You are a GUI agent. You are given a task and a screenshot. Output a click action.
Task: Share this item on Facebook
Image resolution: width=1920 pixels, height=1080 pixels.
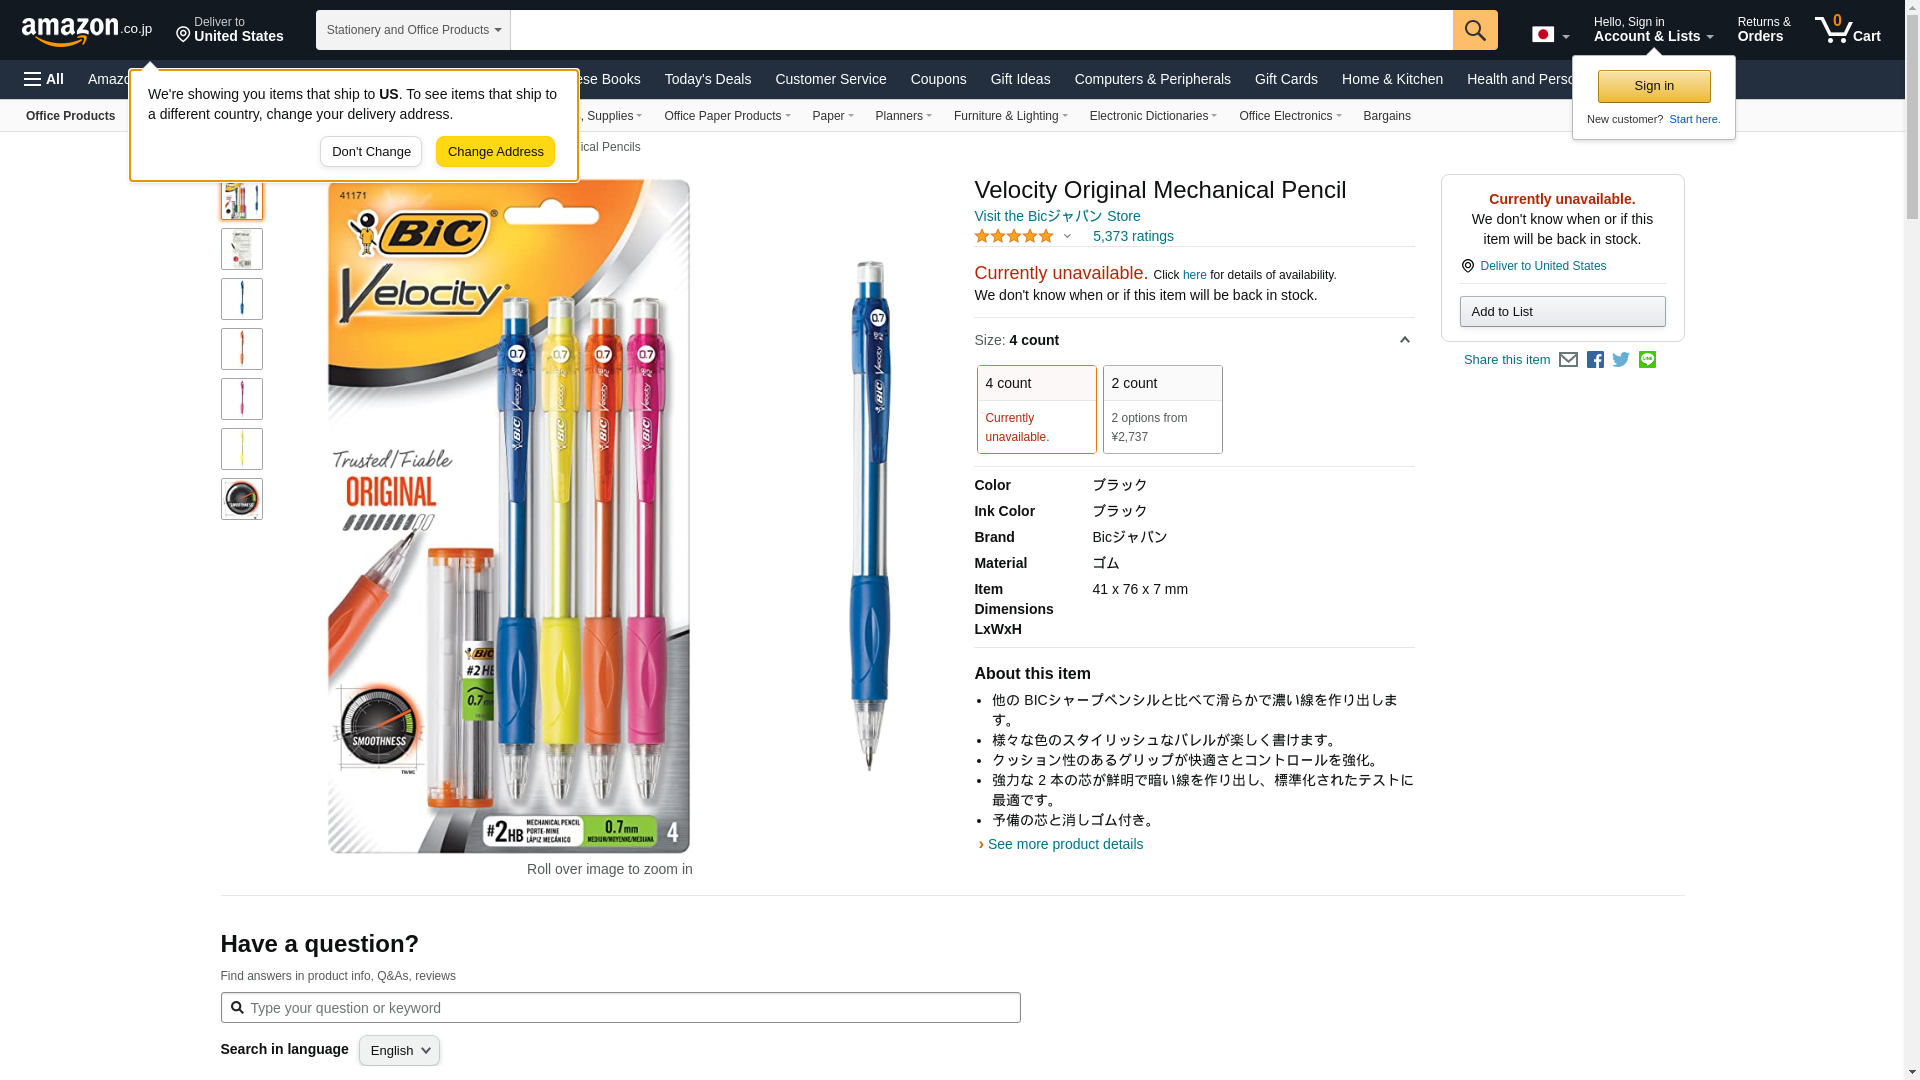[x=1595, y=360]
